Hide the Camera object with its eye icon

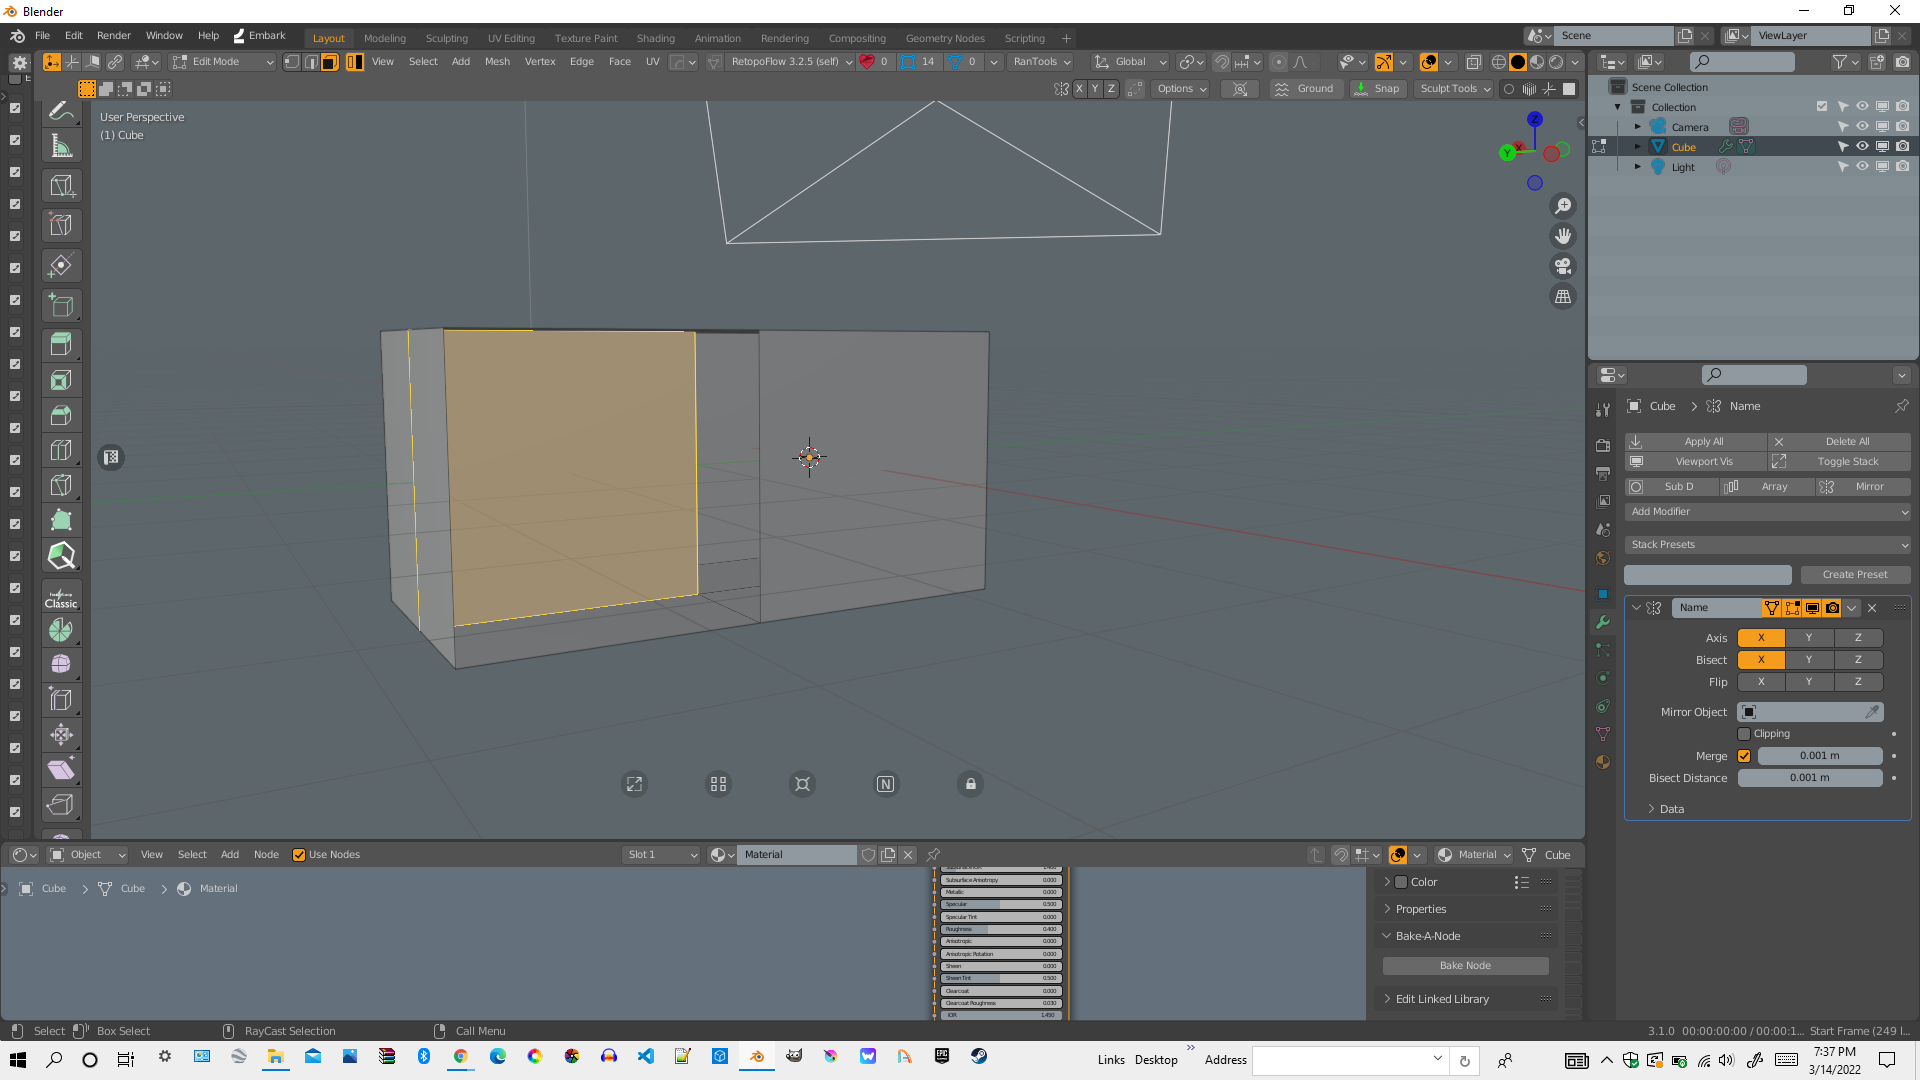(x=1862, y=127)
